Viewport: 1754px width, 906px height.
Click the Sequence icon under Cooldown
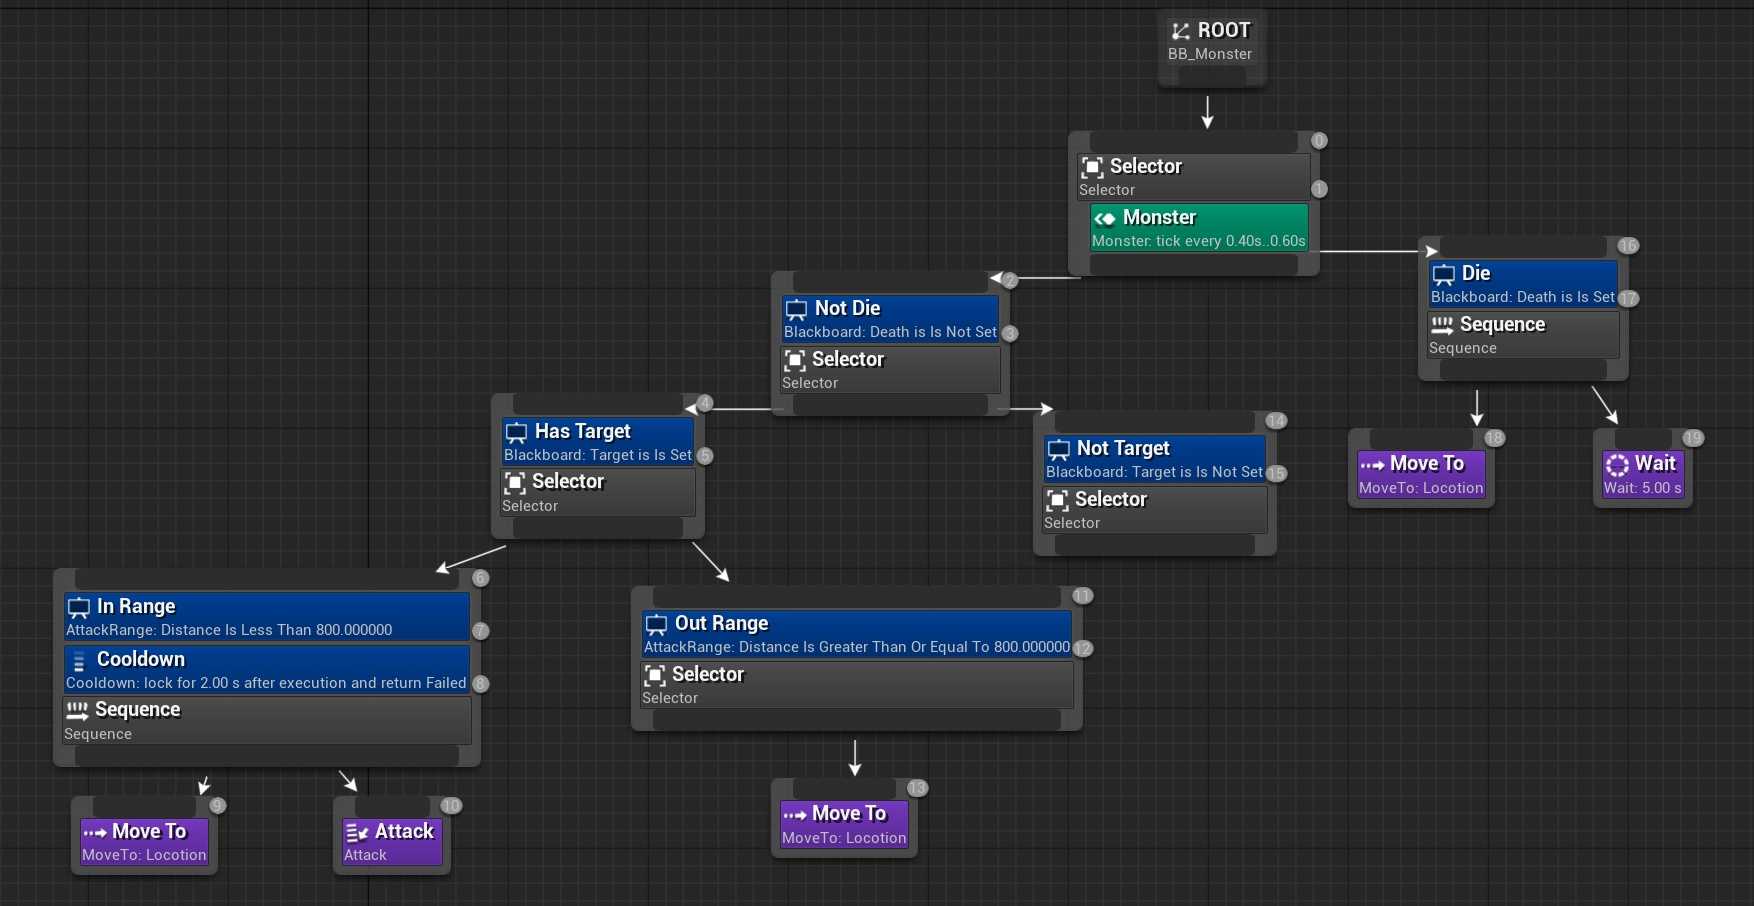coord(77,710)
